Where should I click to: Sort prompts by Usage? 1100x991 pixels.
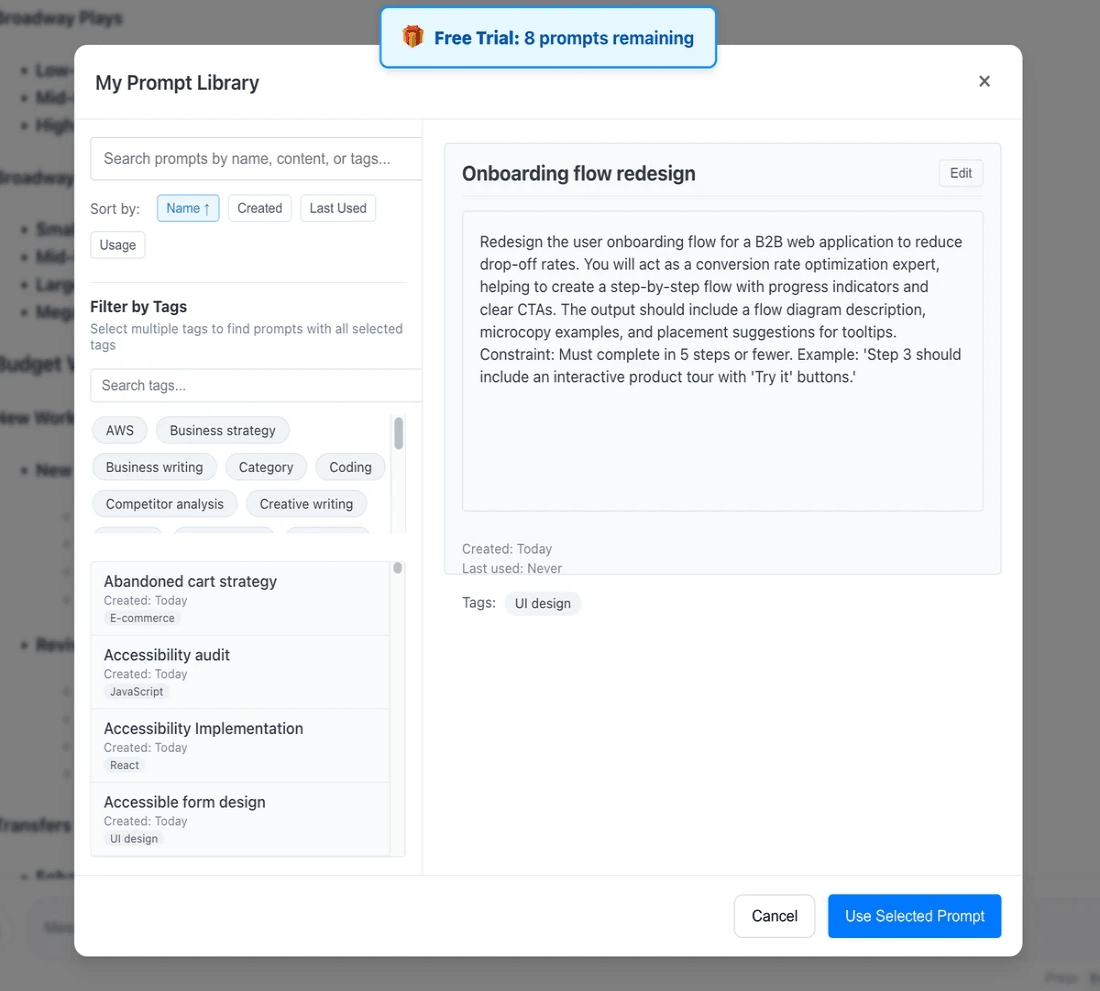coord(118,245)
